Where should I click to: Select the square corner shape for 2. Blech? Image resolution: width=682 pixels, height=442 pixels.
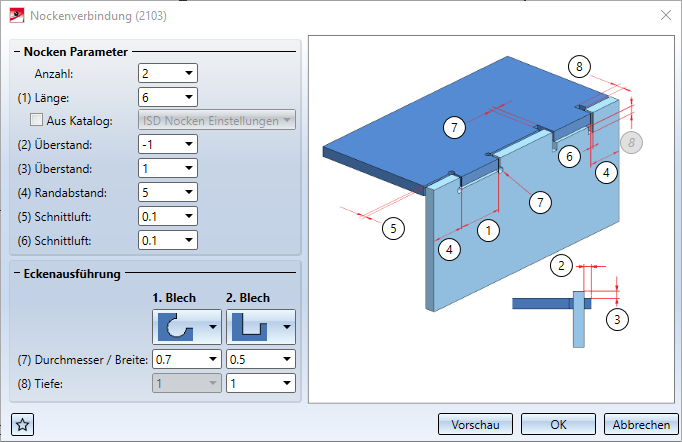(x=261, y=327)
